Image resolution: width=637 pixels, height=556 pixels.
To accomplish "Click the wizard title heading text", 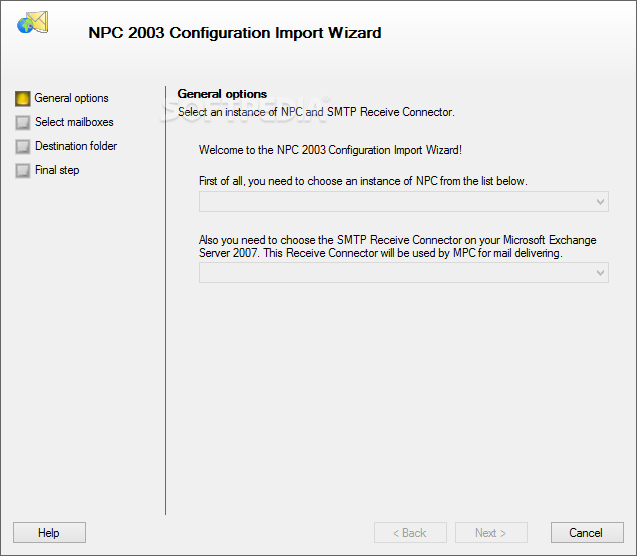I will pyautogui.click(x=235, y=33).
